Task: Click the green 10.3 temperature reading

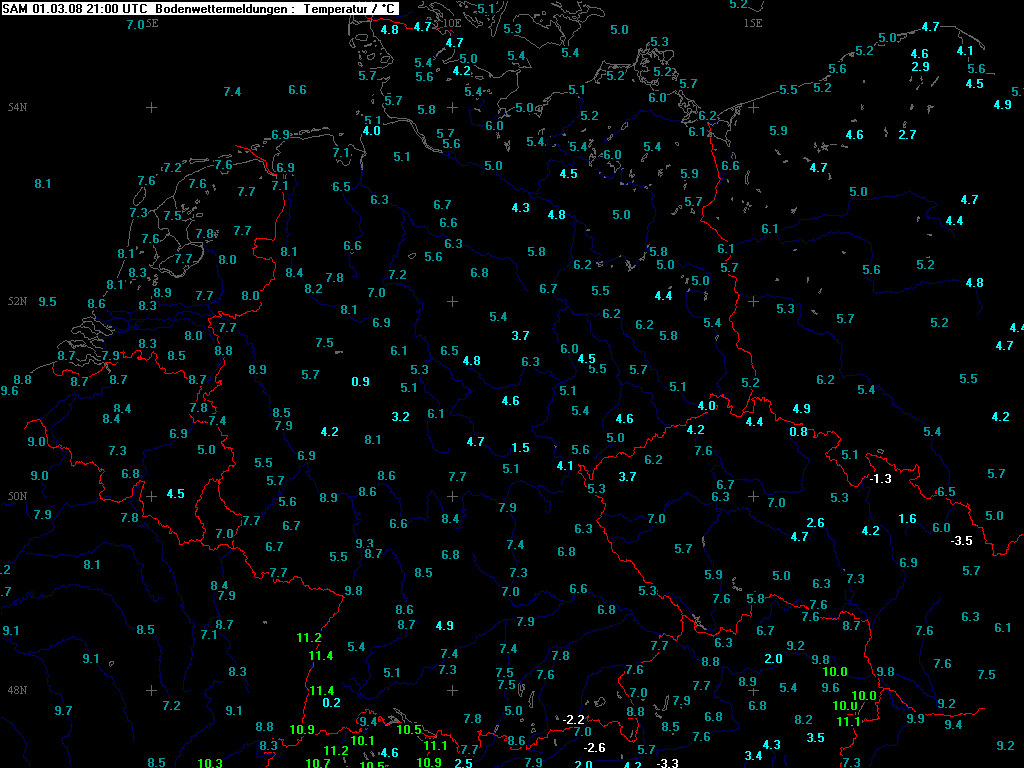Action: pos(210,763)
